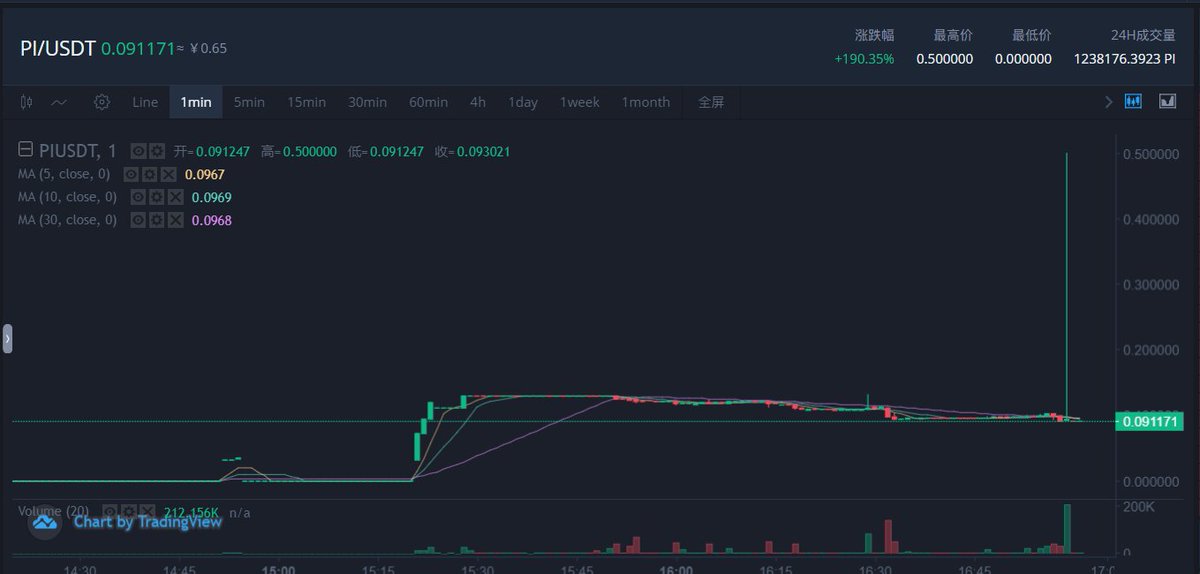This screenshot has width=1200, height=574.
Task: Open settings gear for MA 10 indicator
Action: pos(157,197)
